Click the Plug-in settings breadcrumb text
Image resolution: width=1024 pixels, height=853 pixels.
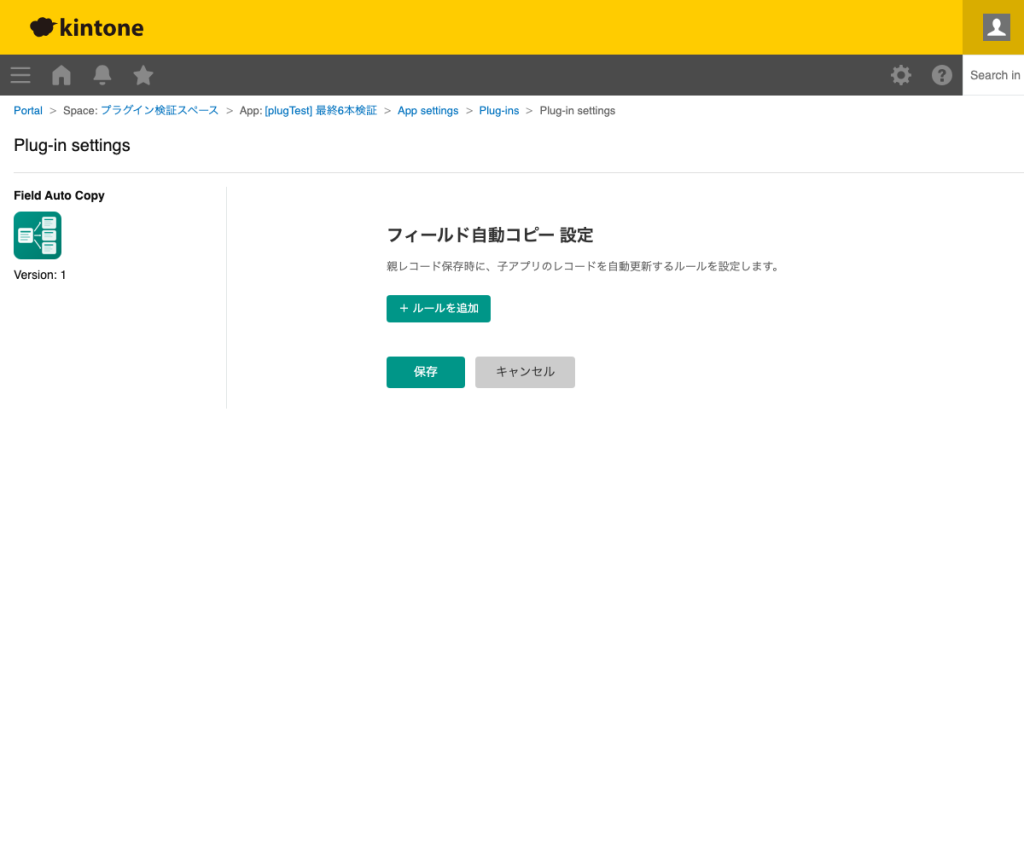(577, 110)
